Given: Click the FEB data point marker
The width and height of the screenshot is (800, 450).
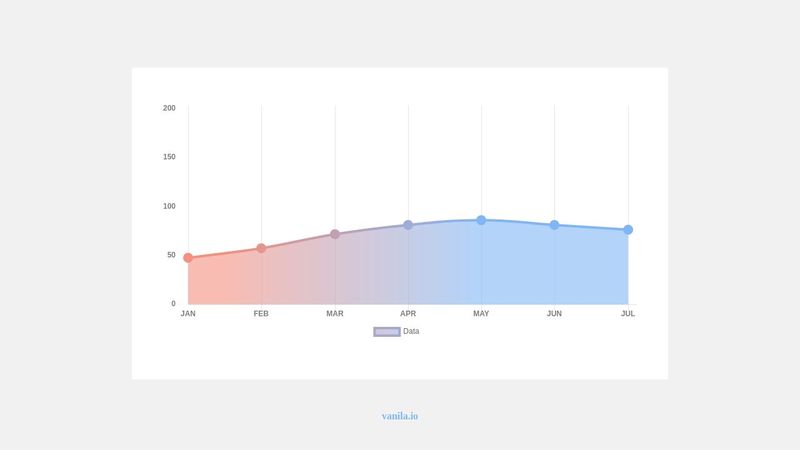Looking at the screenshot, I should (261, 248).
